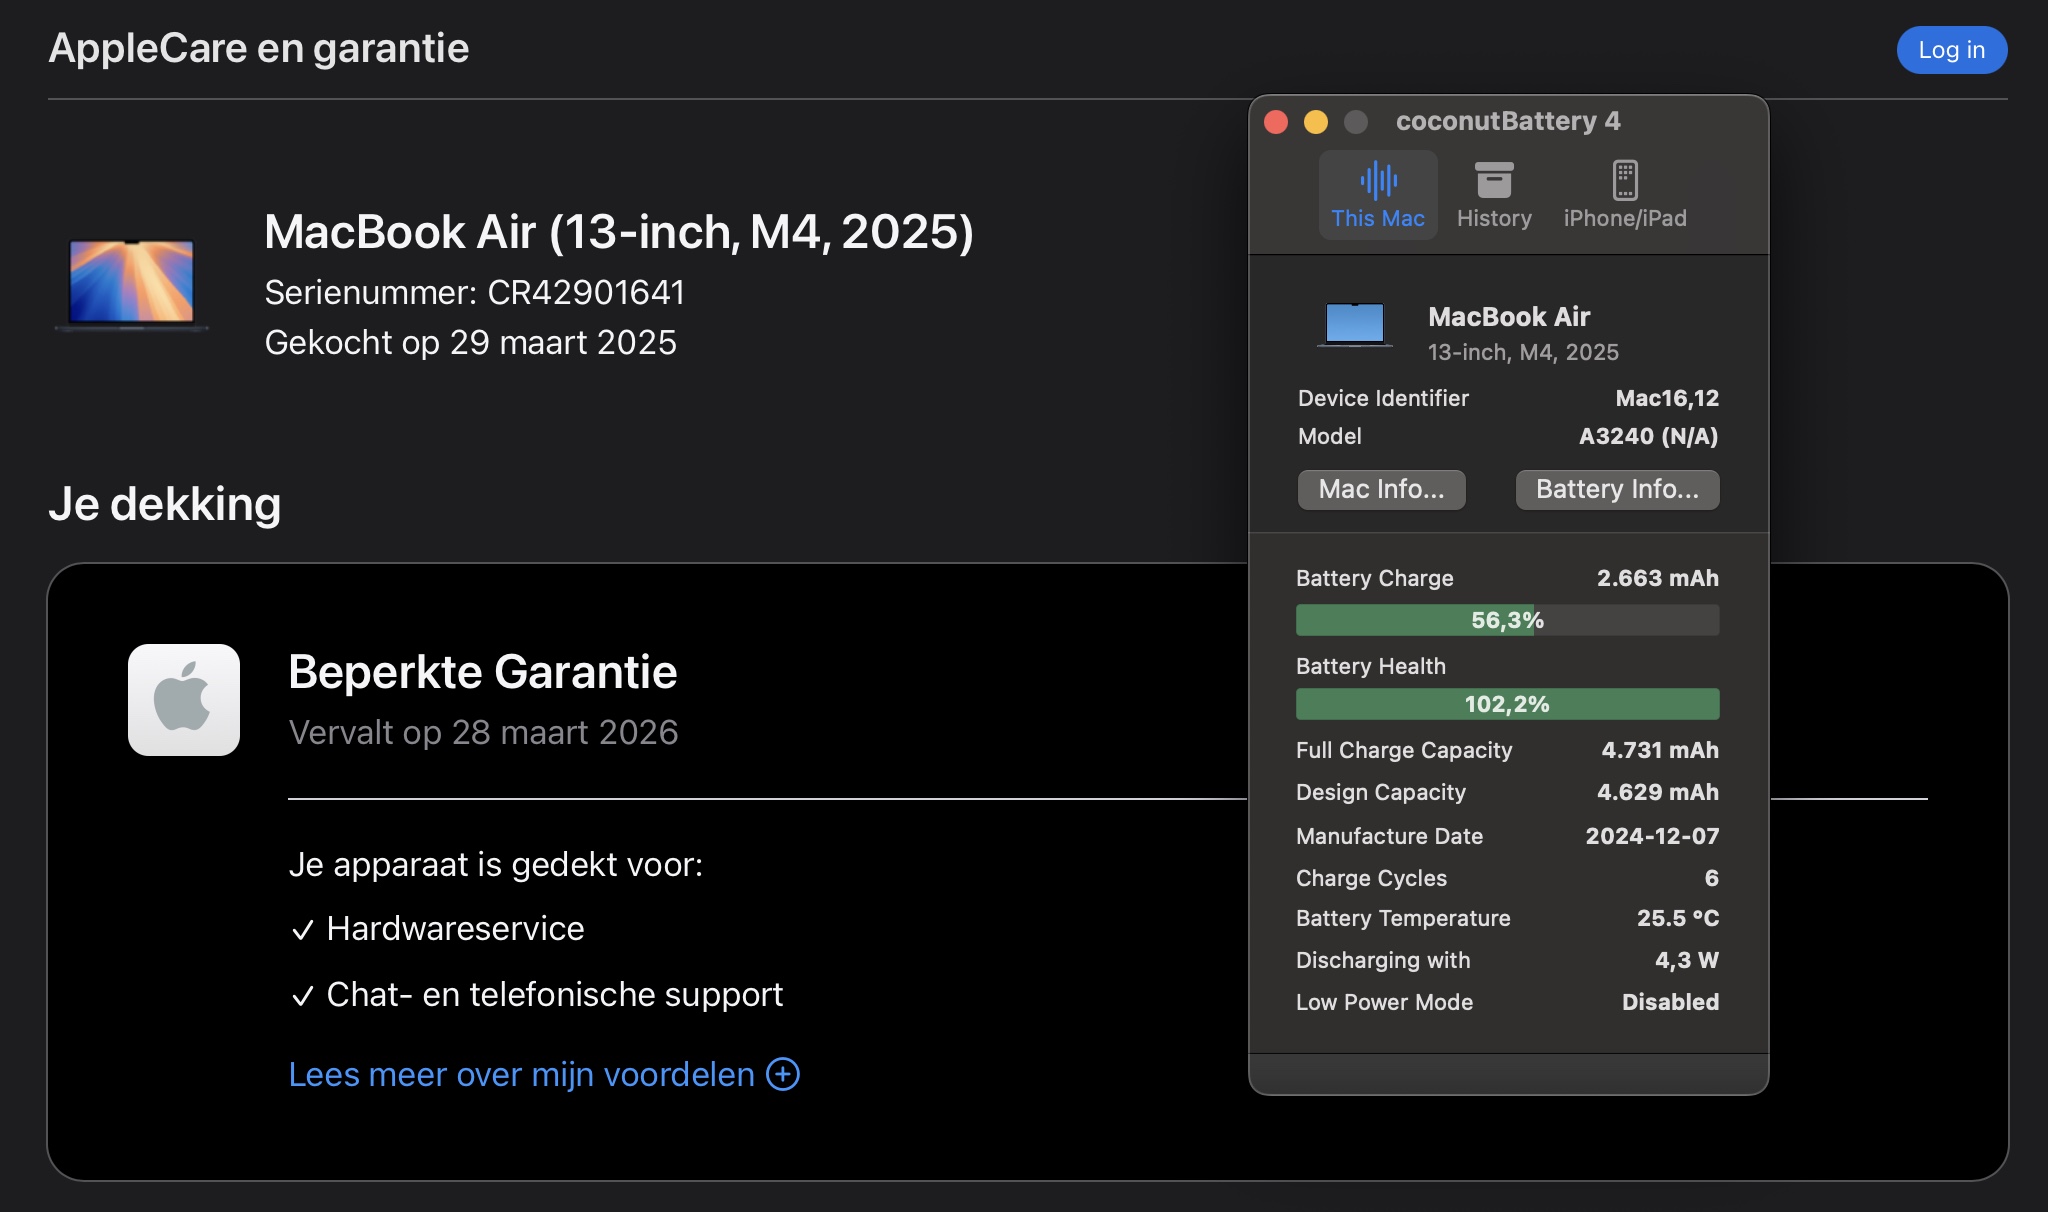Click the Battery Charge 56,3% bar
Viewport: 2048px width, 1212px height.
click(x=1507, y=620)
